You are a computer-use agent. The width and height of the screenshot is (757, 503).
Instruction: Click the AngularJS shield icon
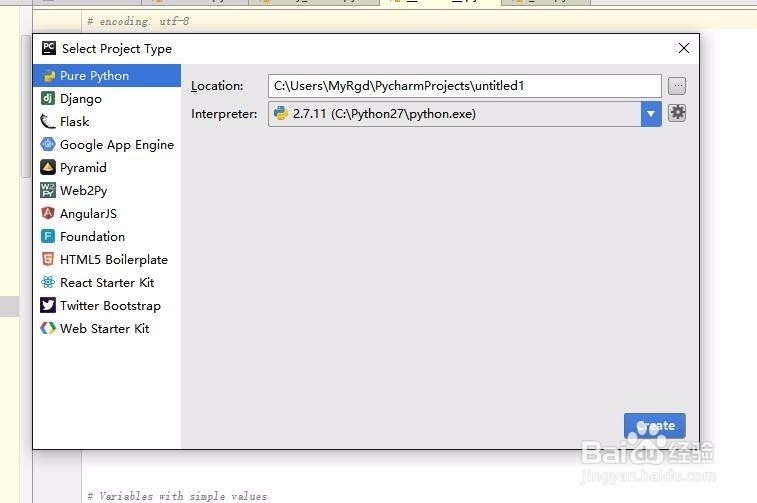coord(48,213)
